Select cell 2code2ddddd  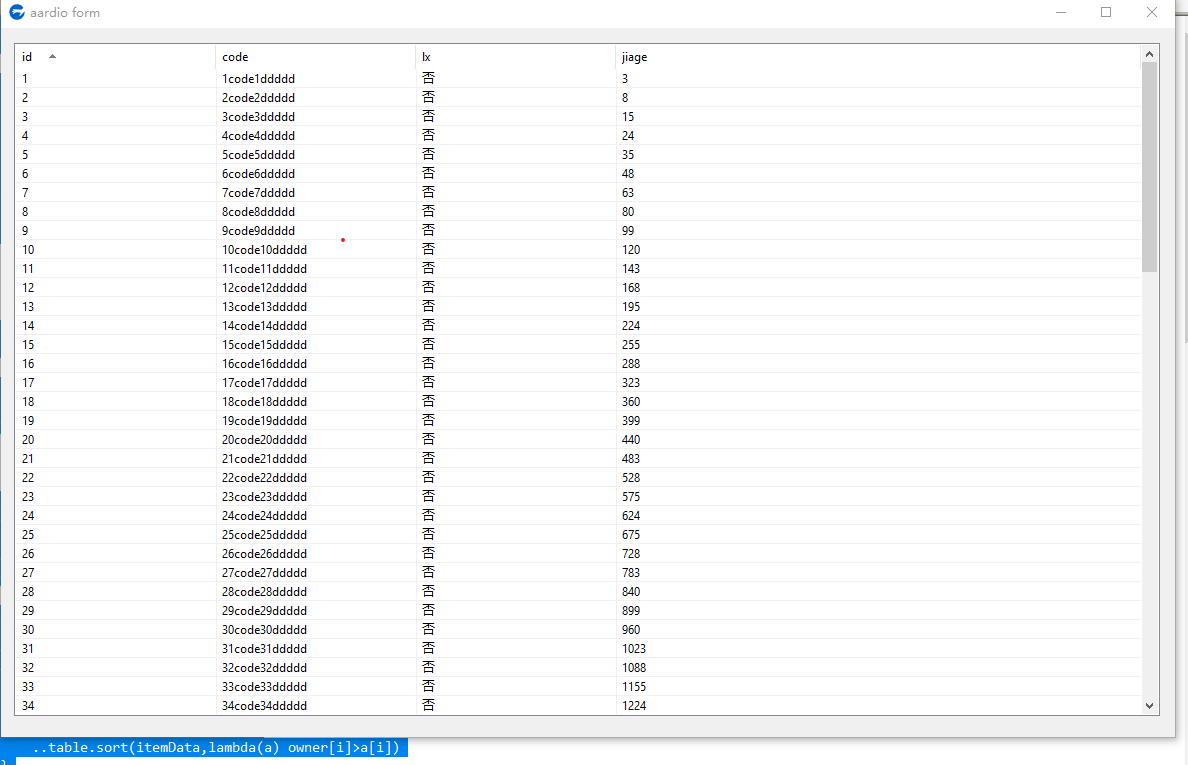click(x=258, y=98)
